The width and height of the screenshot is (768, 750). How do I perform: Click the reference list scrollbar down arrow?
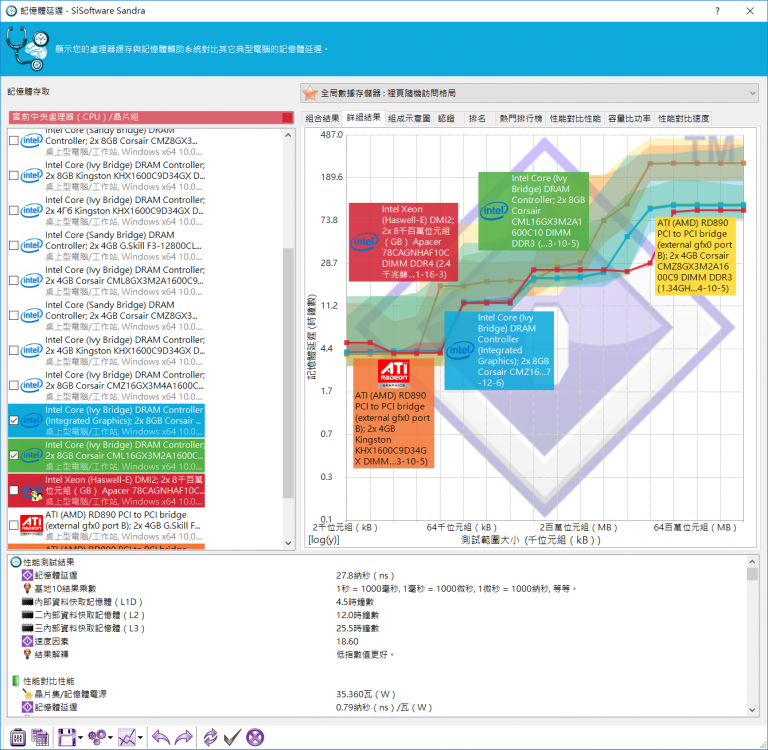288,543
